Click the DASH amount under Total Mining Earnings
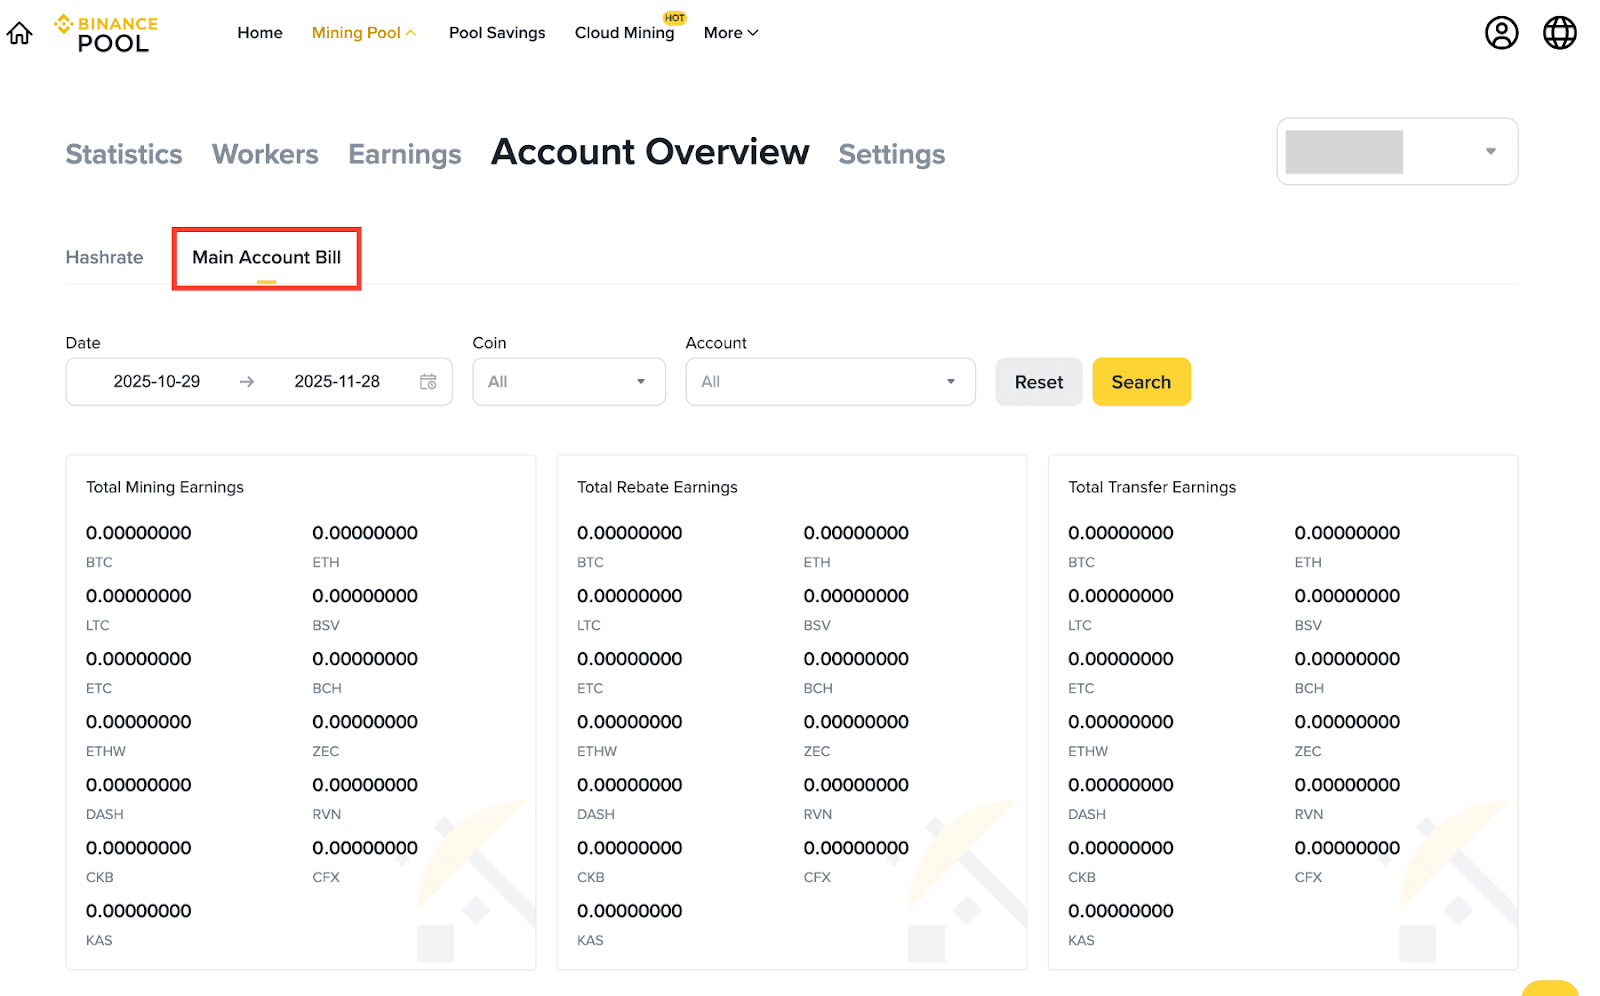Viewport: 1600px width, 996px height. [139, 785]
